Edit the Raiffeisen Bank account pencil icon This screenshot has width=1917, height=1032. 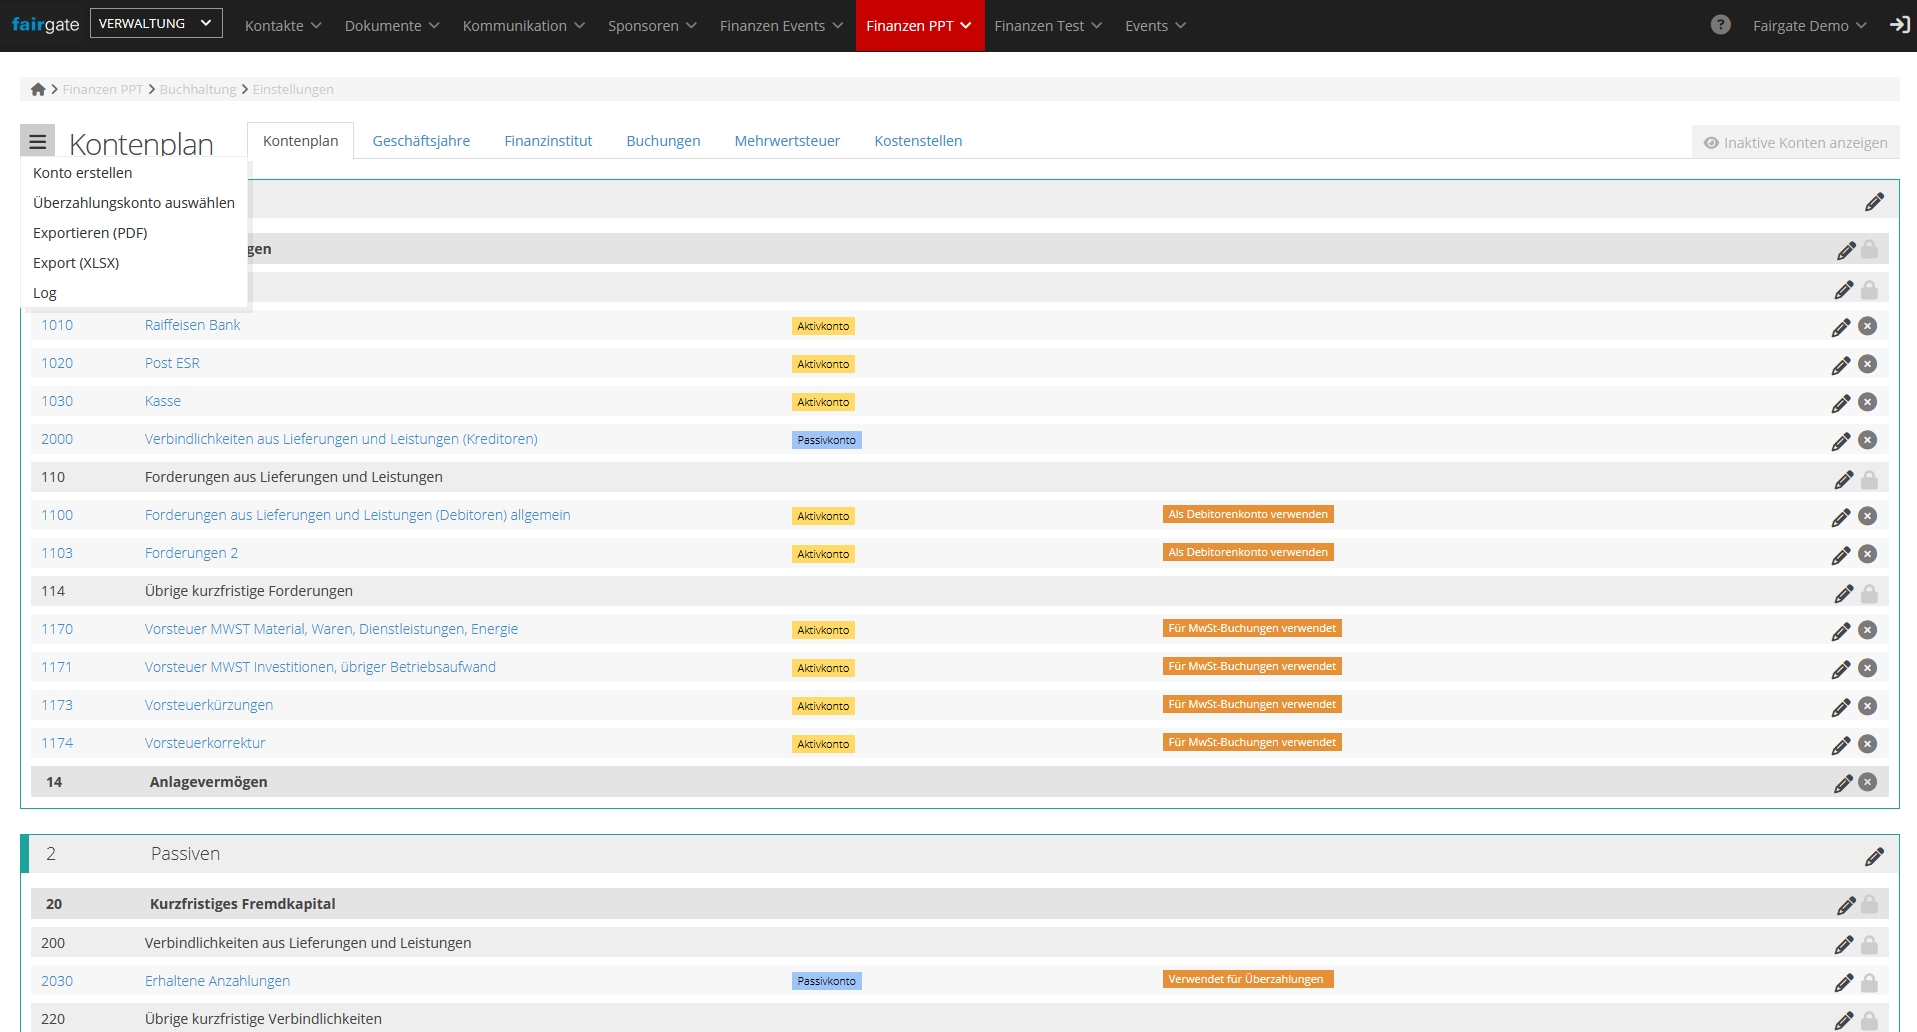(1840, 327)
